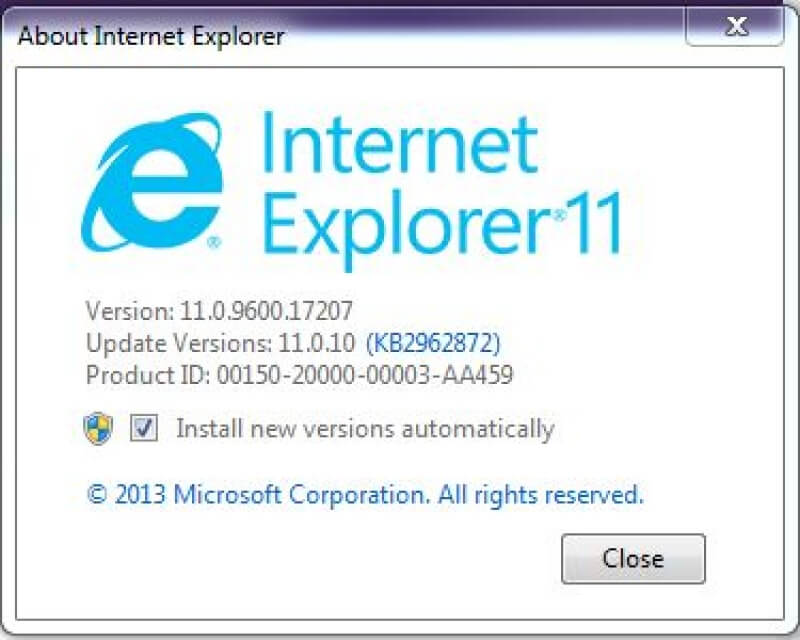The width and height of the screenshot is (800, 640).
Task: Click the copyright © symbol
Action: click(97, 494)
